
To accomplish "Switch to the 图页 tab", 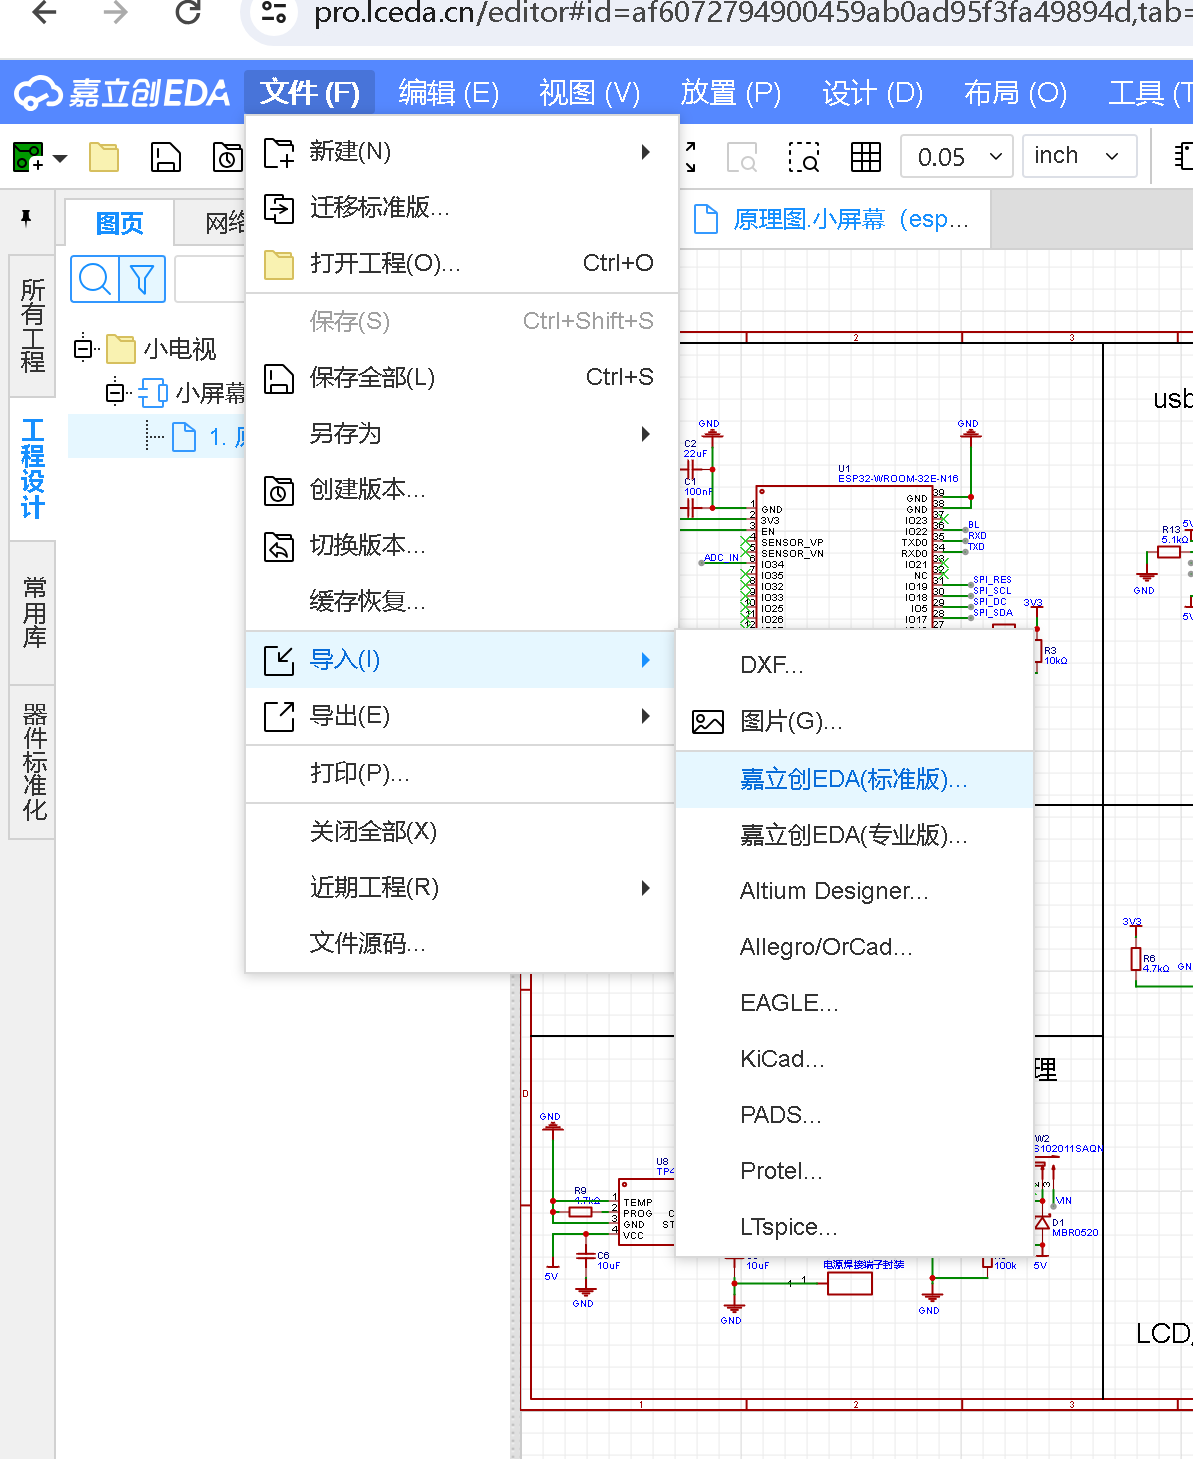I will pyautogui.click(x=119, y=223).
